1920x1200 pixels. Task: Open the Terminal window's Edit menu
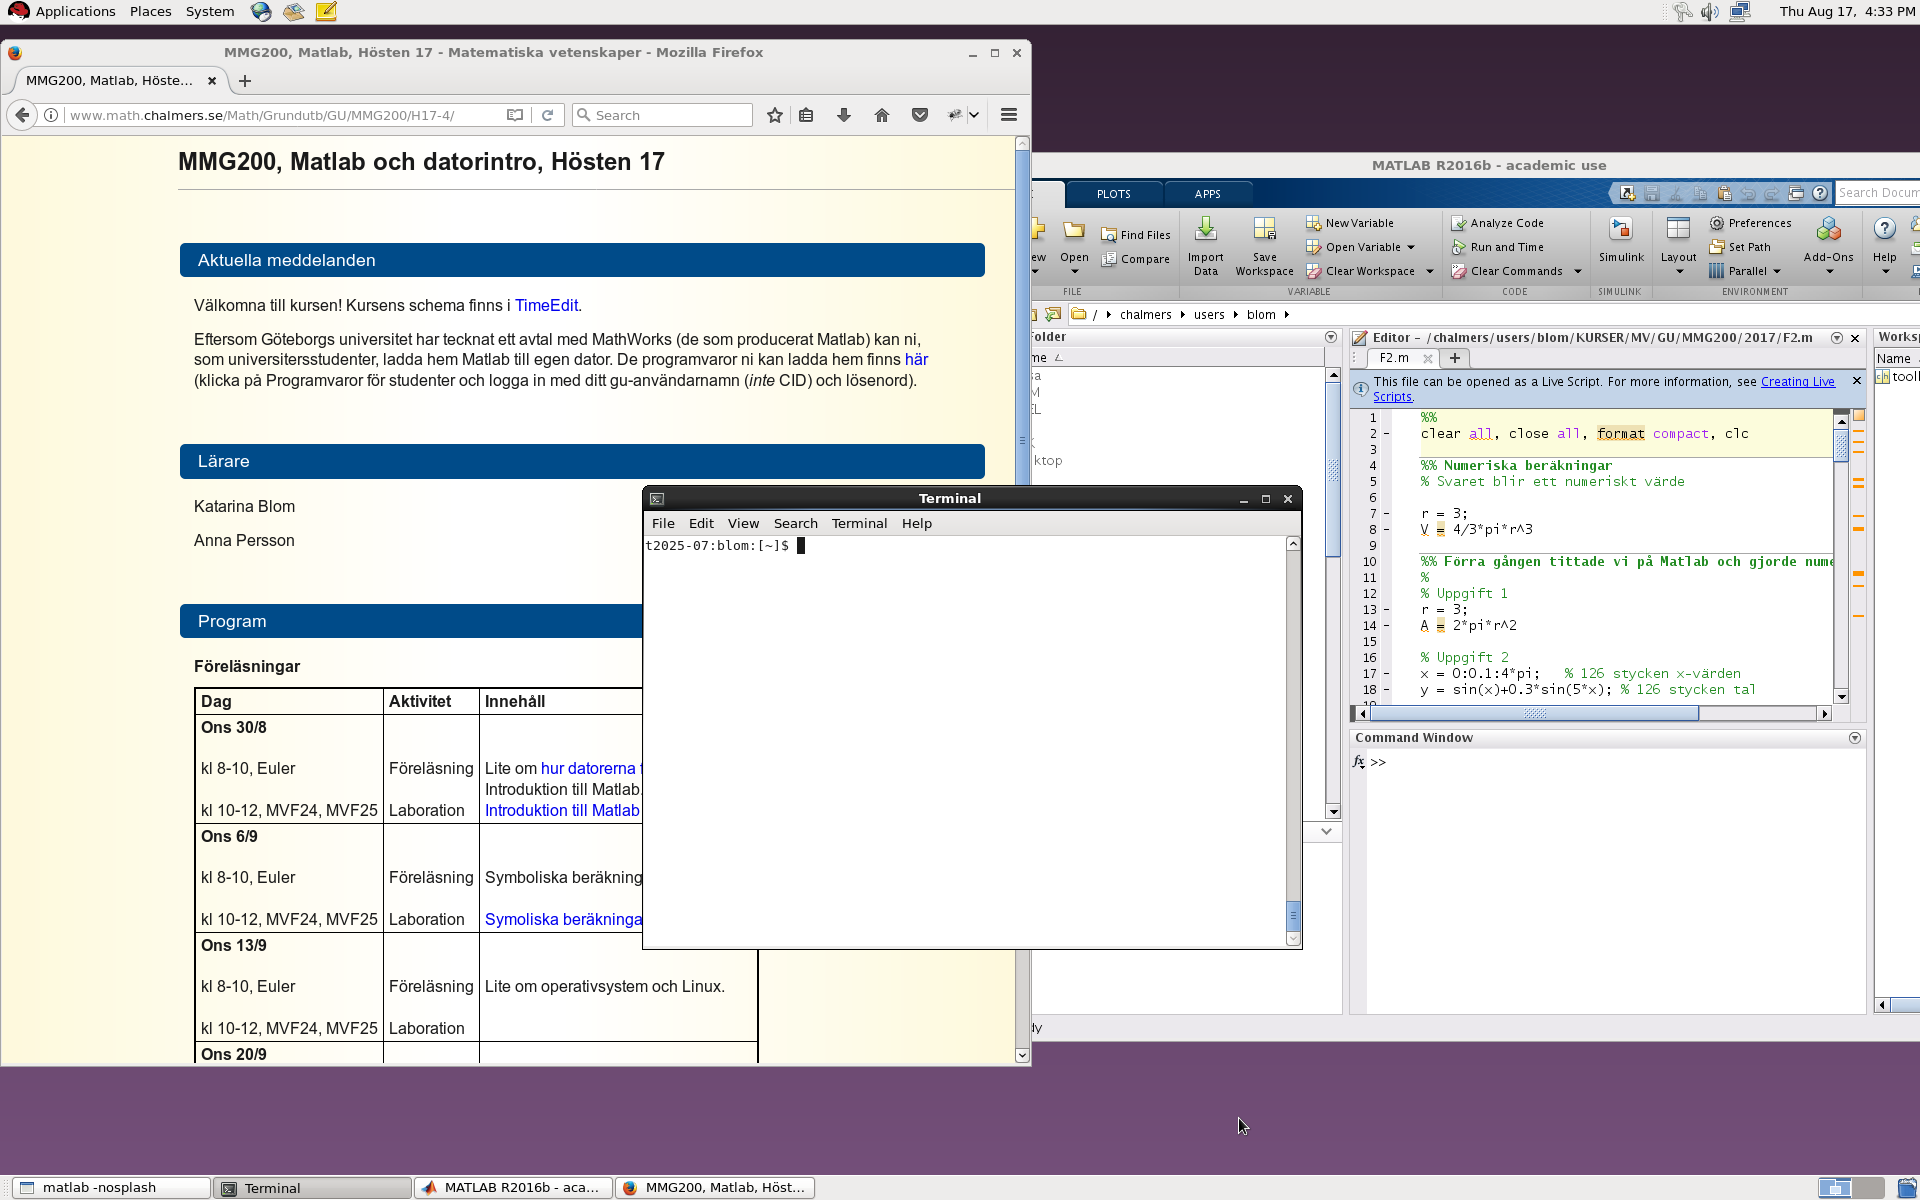click(x=701, y=524)
